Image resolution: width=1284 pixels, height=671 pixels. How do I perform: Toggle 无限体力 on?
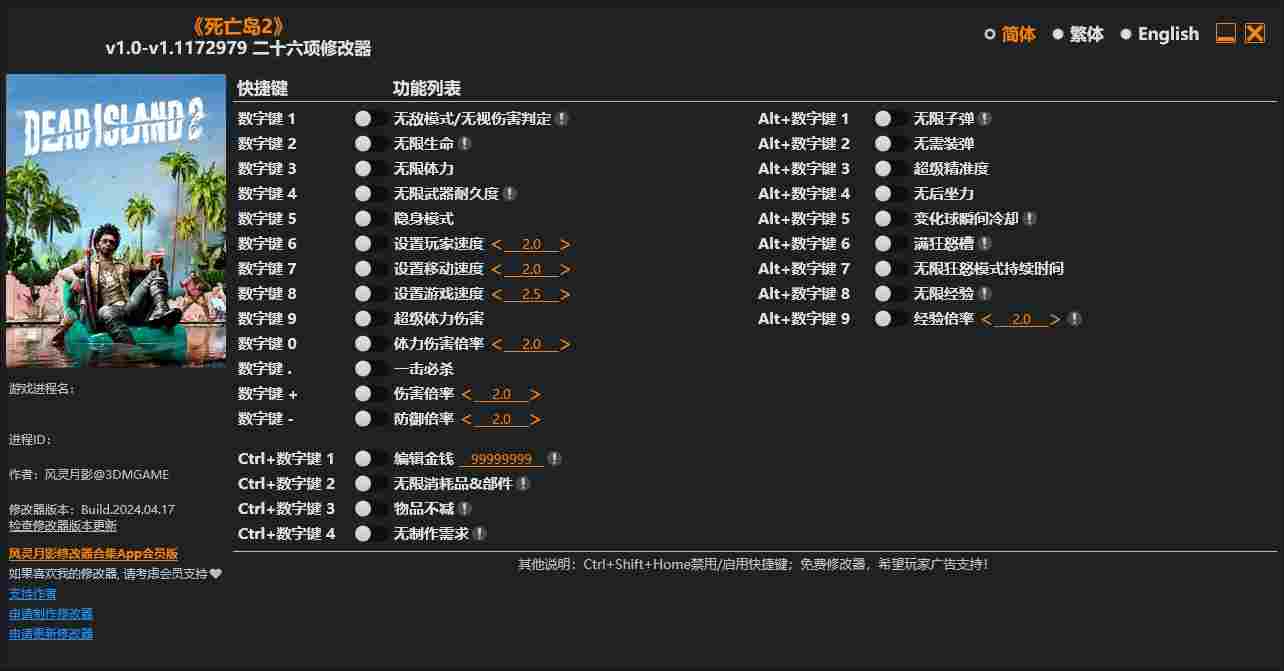point(371,168)
